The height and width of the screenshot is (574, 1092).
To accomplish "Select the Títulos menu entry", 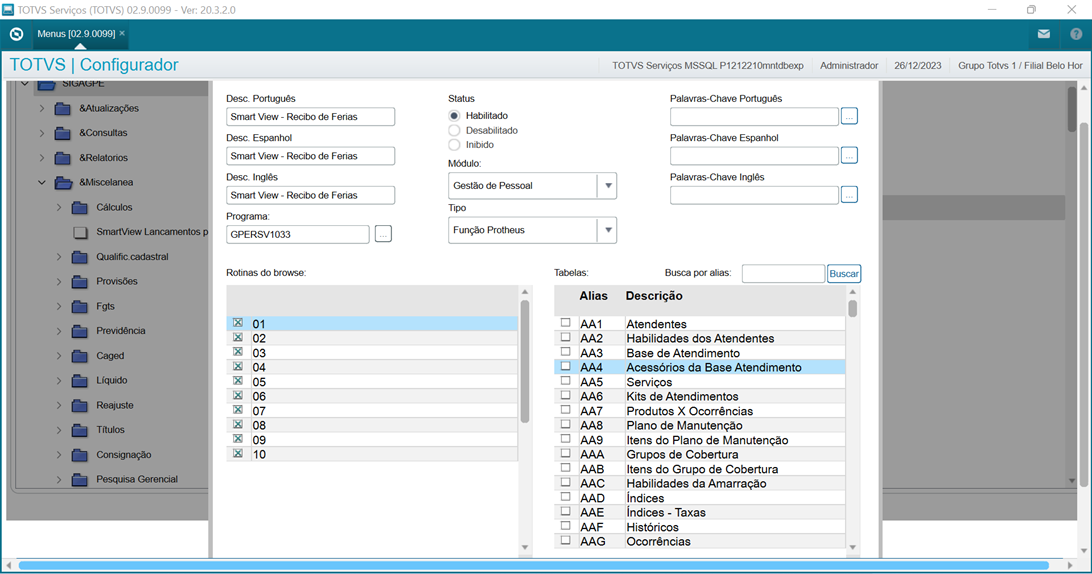I will click(x=110, y=430).
